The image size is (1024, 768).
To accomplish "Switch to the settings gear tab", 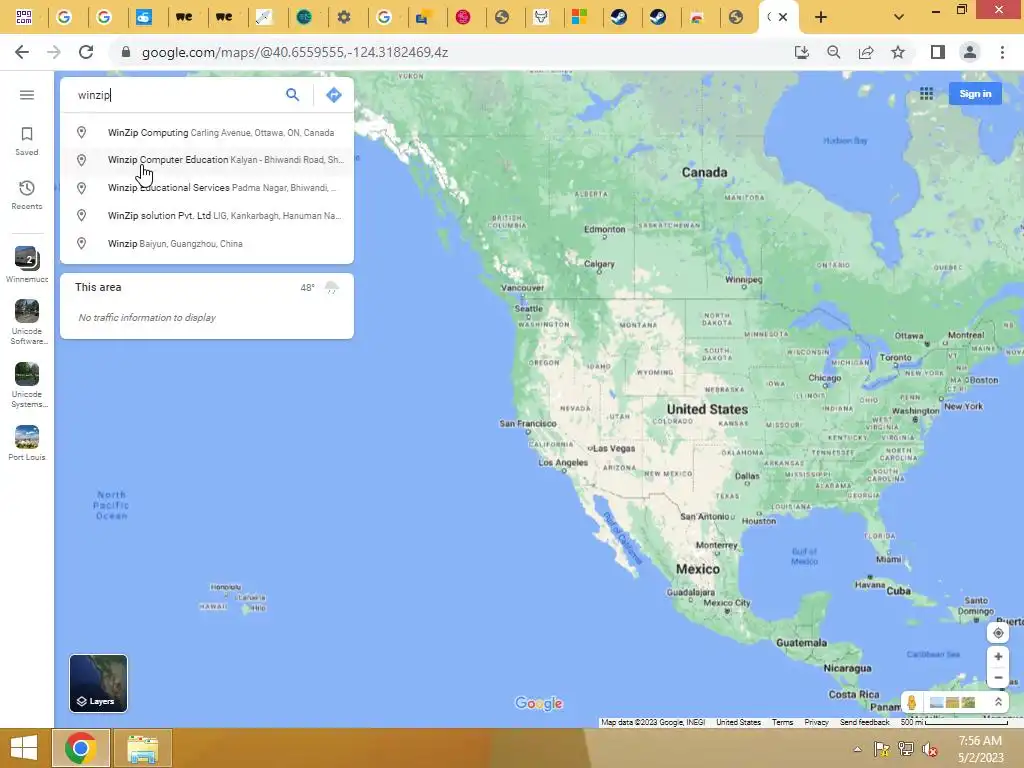I will point(344,17).
